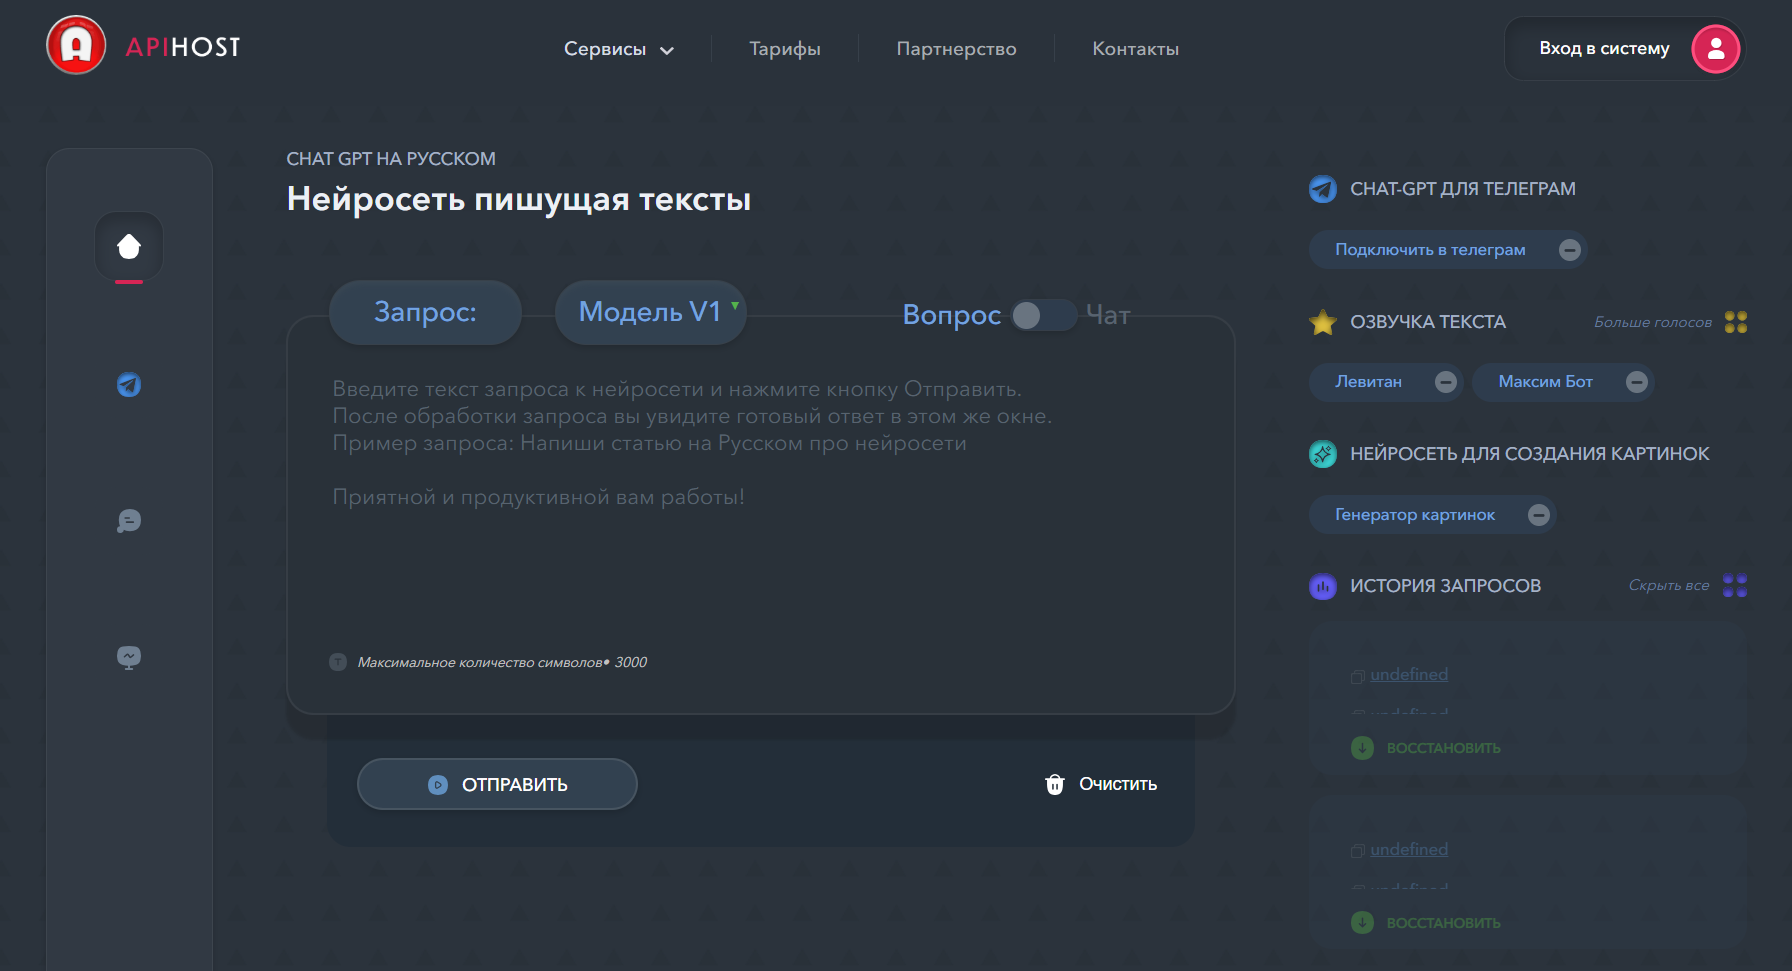Click the history icon beside ИСТОРИЯ ЗАПРОСОВ

pos(1322,586)
